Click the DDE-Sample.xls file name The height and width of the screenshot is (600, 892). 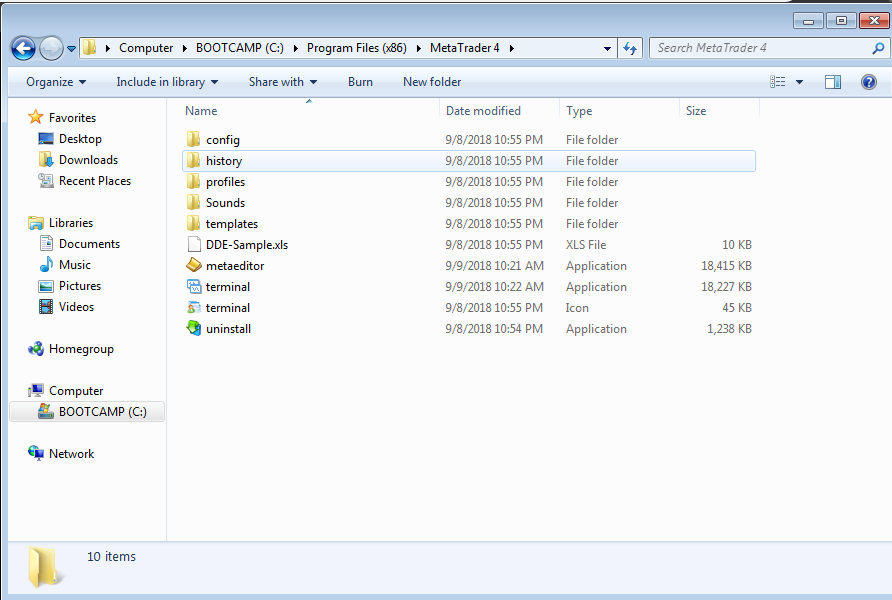247,245
